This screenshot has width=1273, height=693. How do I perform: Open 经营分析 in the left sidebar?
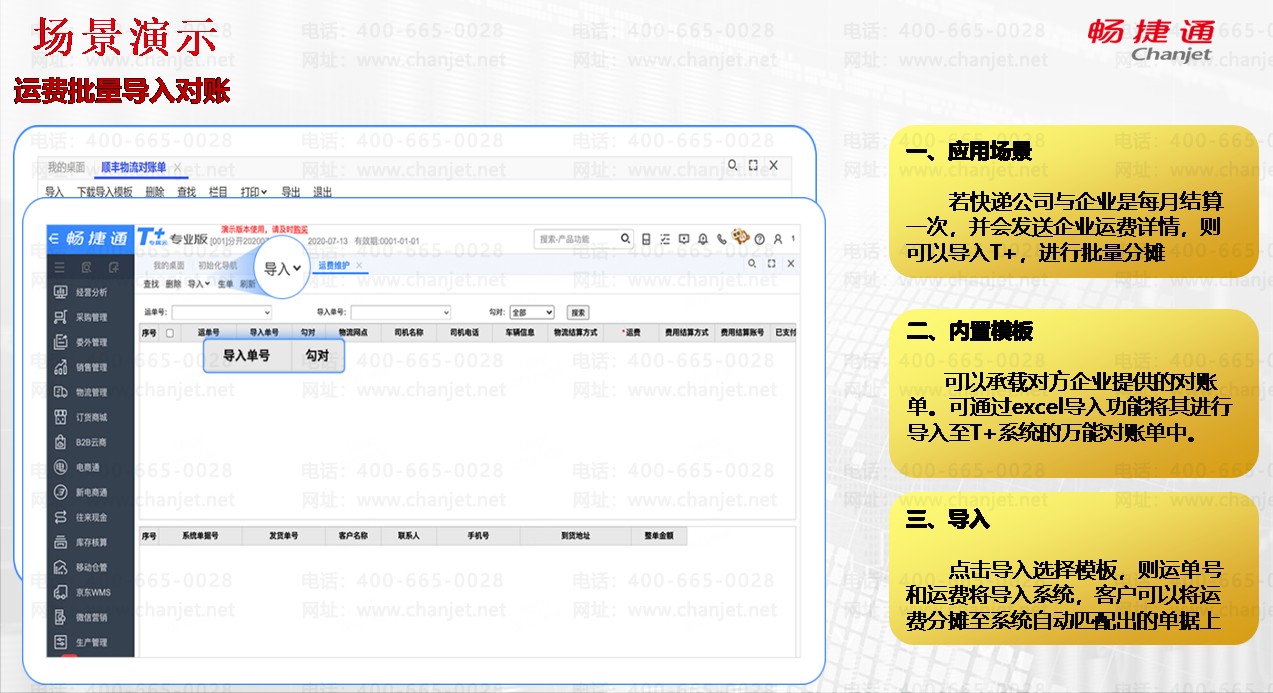point(81,292)
